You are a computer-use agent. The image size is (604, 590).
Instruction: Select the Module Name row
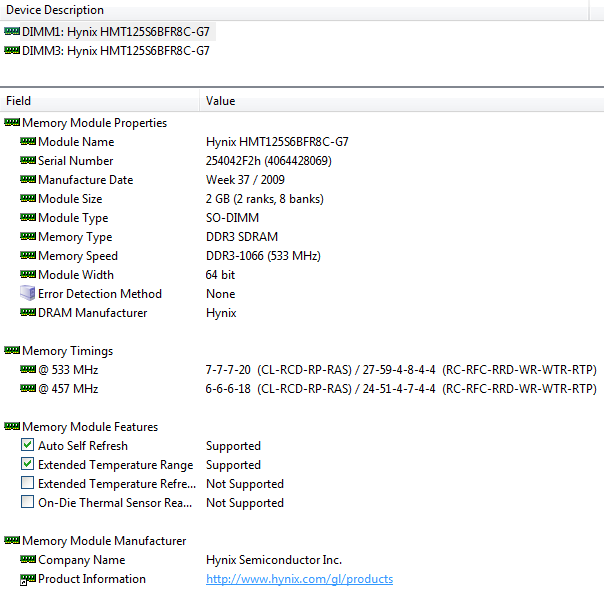(x=76, y=142)
